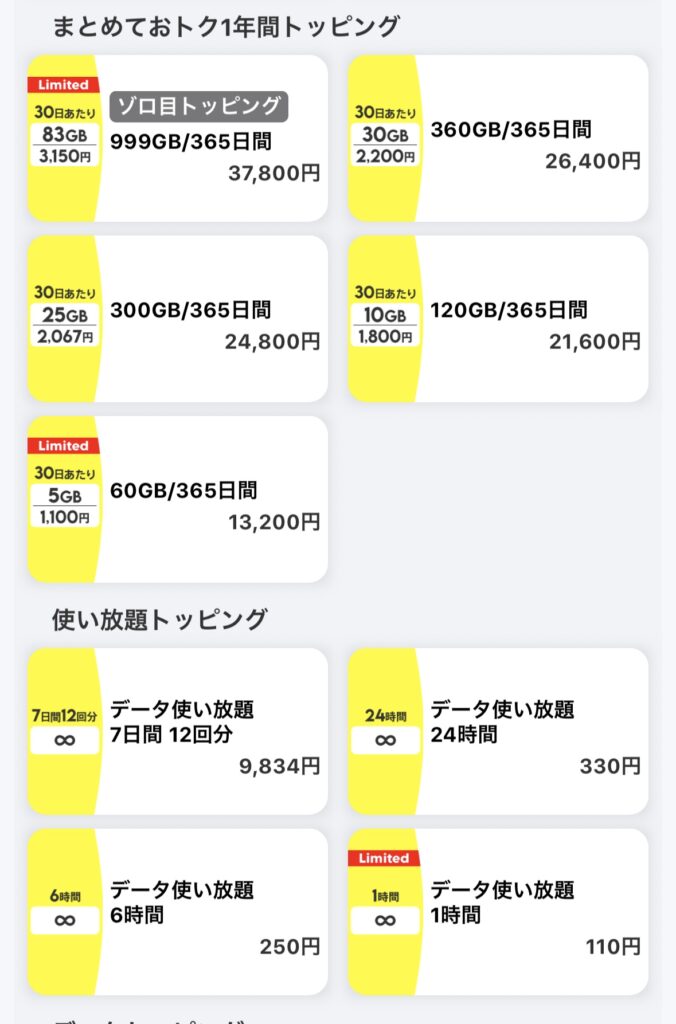Tap the 83GB 3,150円 yellow badge icon
676x1024 pixels.
(65, 135)
